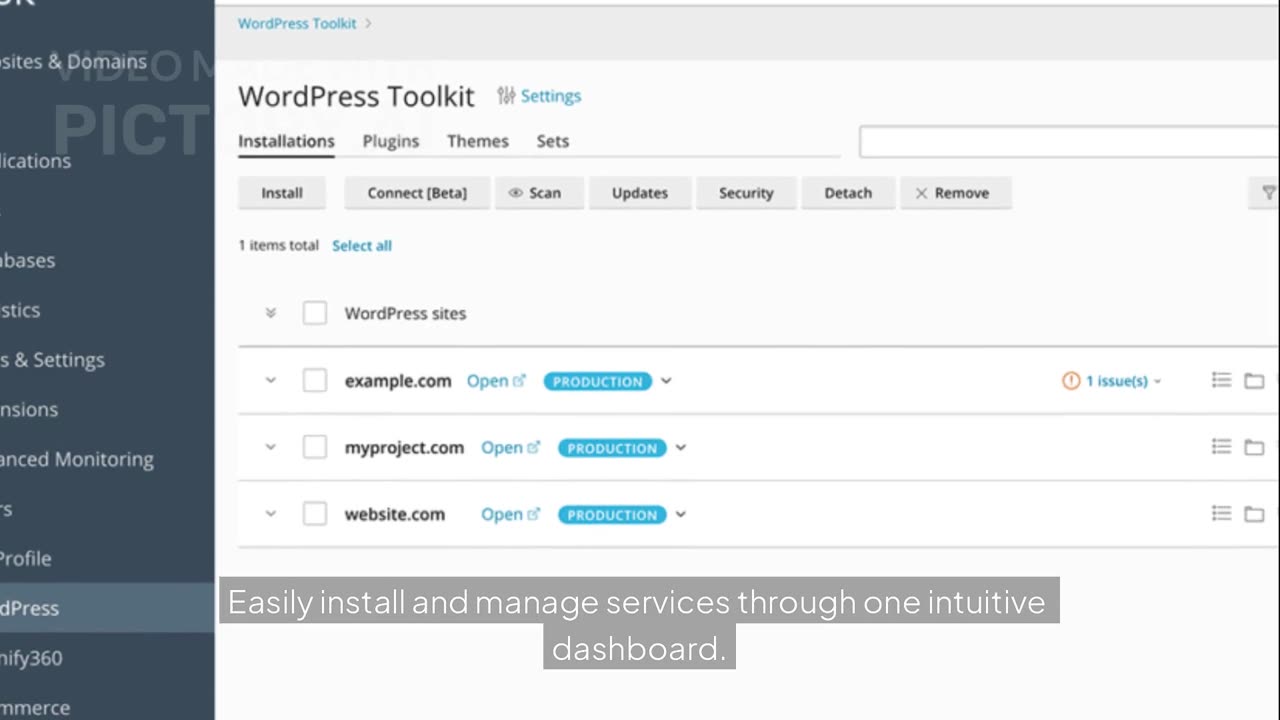The width and height of the screenshot is (1280, 720).
Task: Open the PRODUCTION label dropdown for website.com
Action: click(680, 515)
